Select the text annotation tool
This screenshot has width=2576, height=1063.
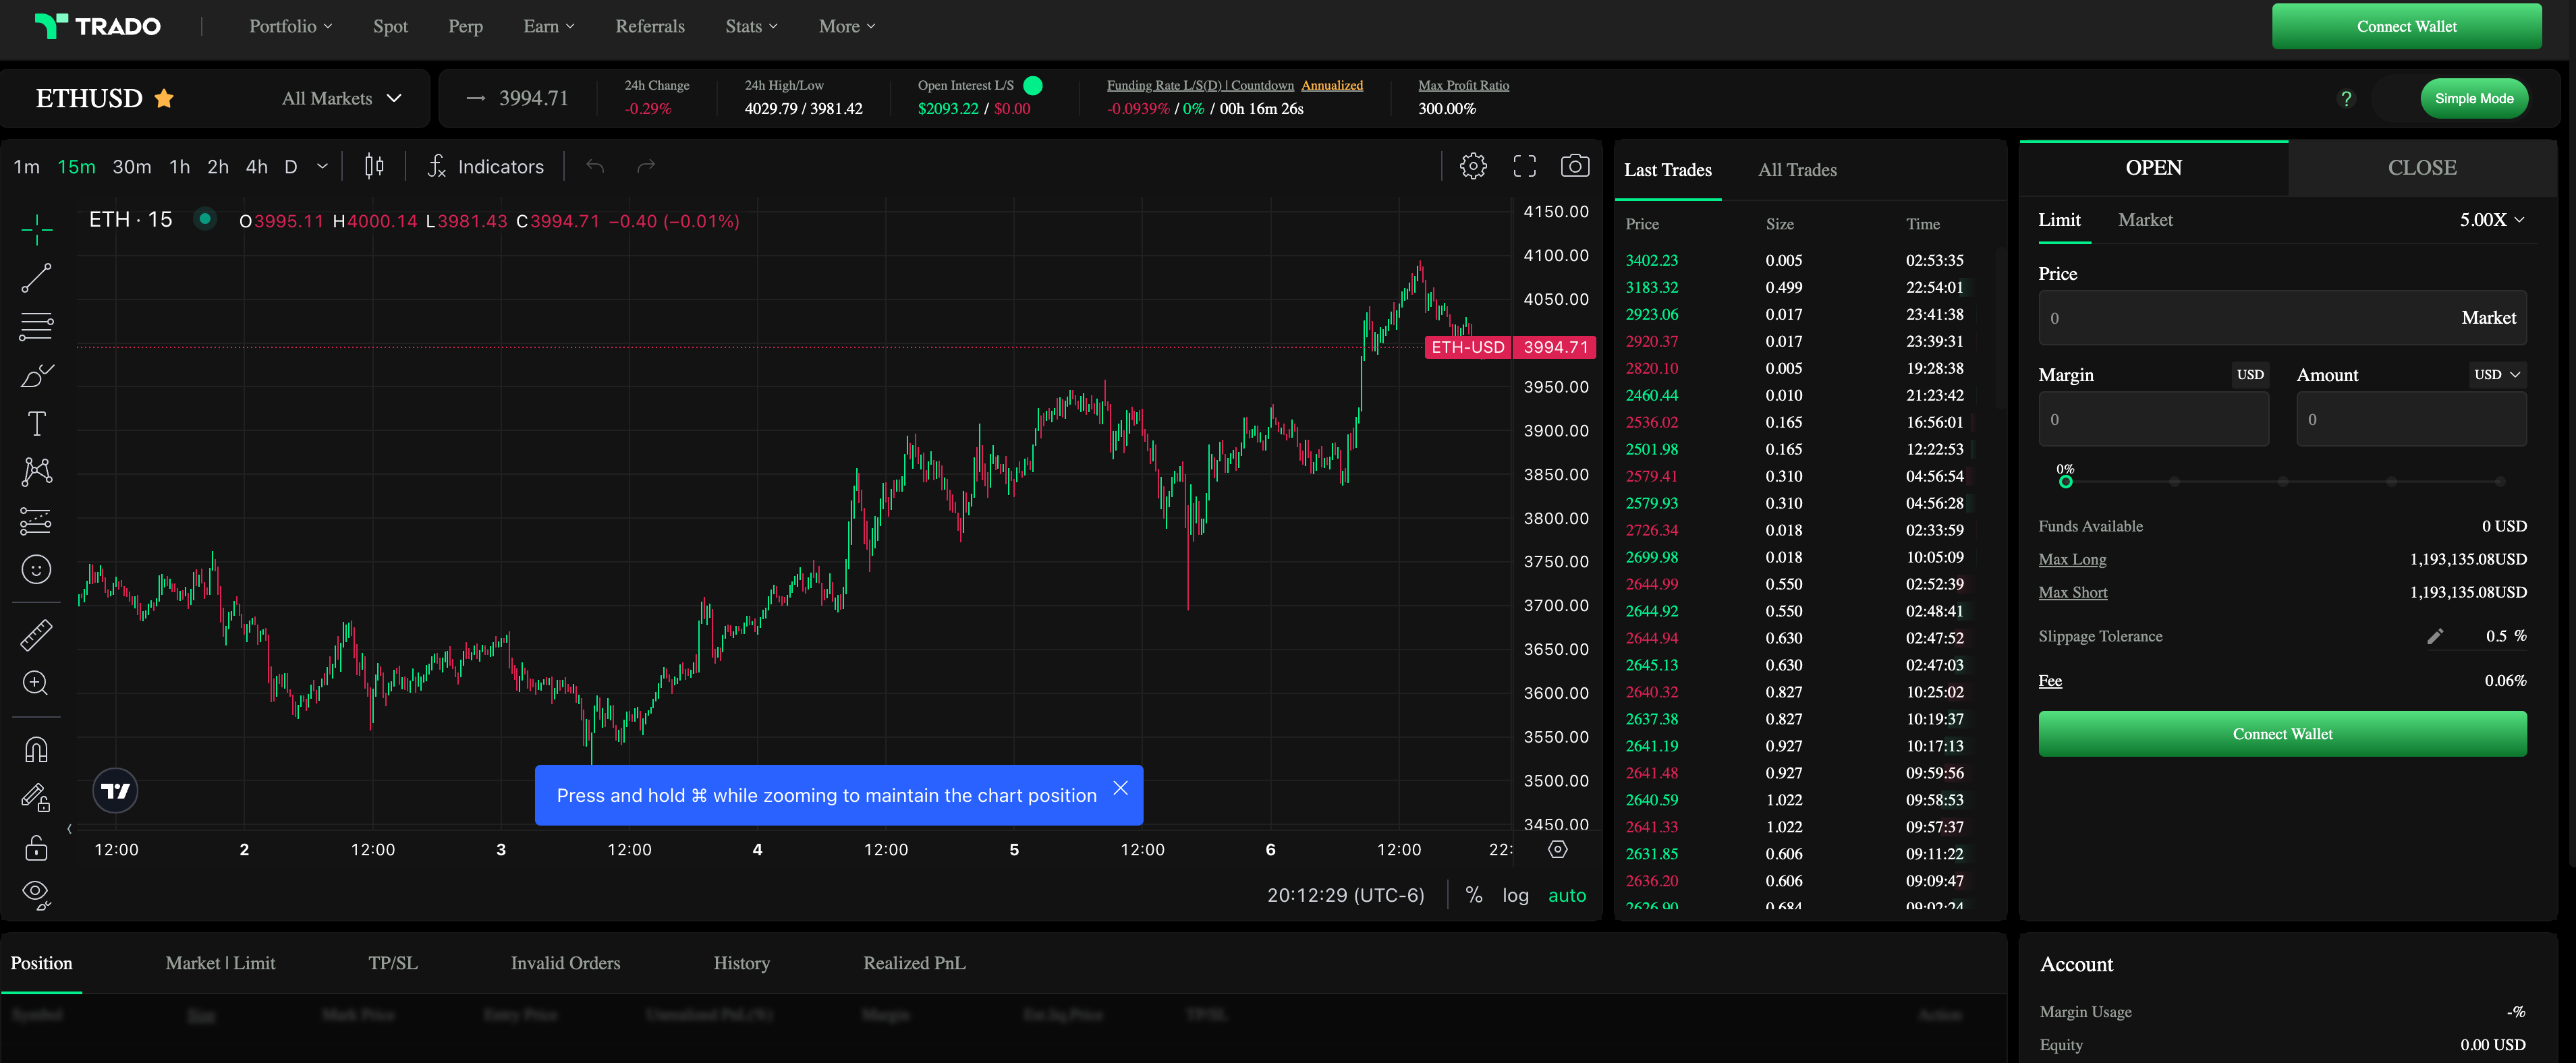point(37,424)
